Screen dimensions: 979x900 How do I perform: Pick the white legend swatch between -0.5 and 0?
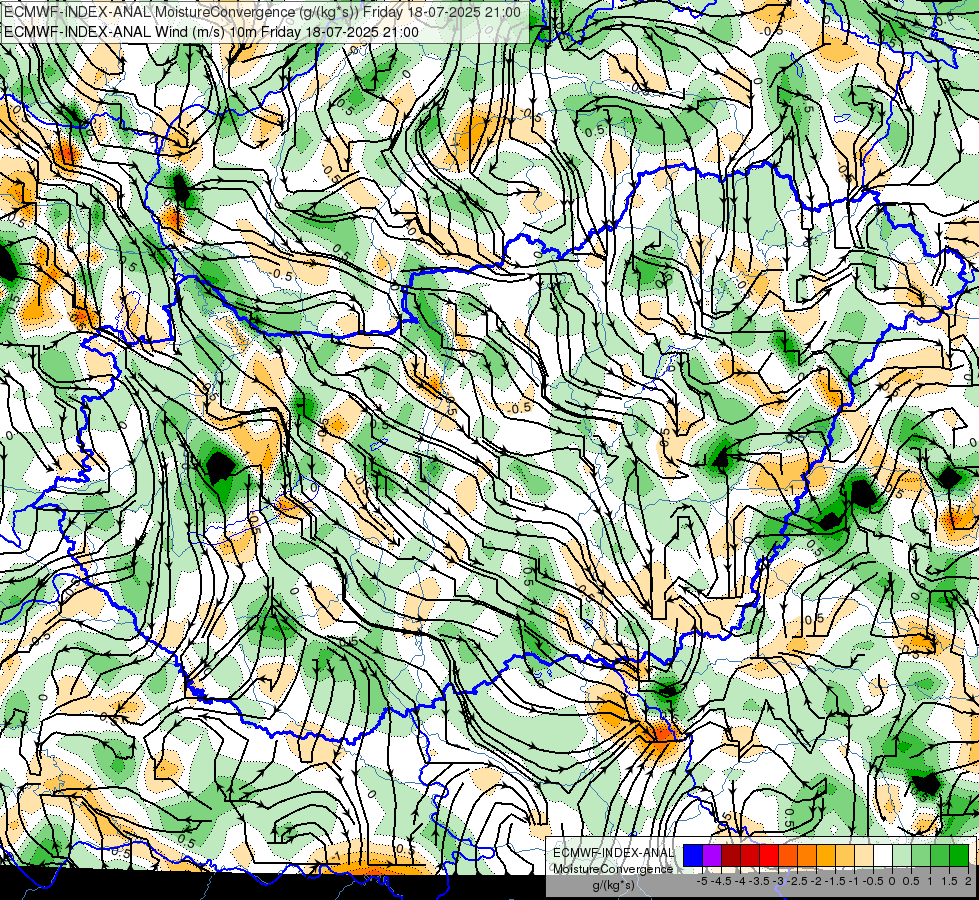[883, 856]
